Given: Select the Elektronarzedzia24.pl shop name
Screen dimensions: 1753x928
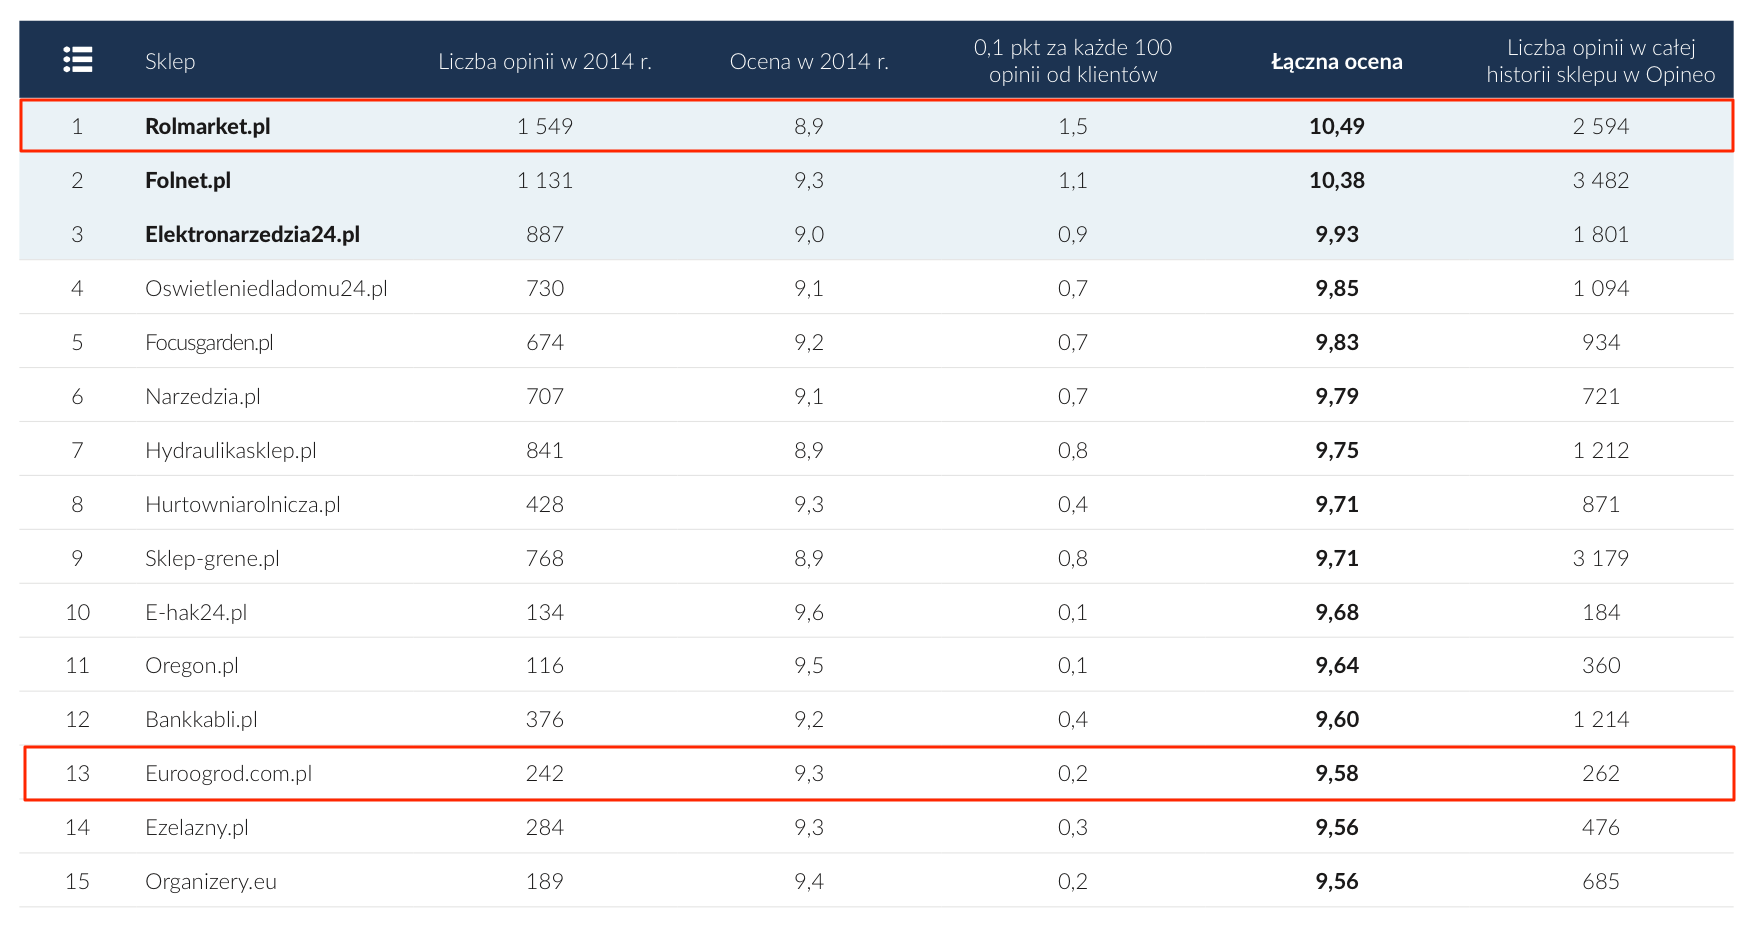Looking at the screenshot, I should pyautogui.click(x=253, y=234).
